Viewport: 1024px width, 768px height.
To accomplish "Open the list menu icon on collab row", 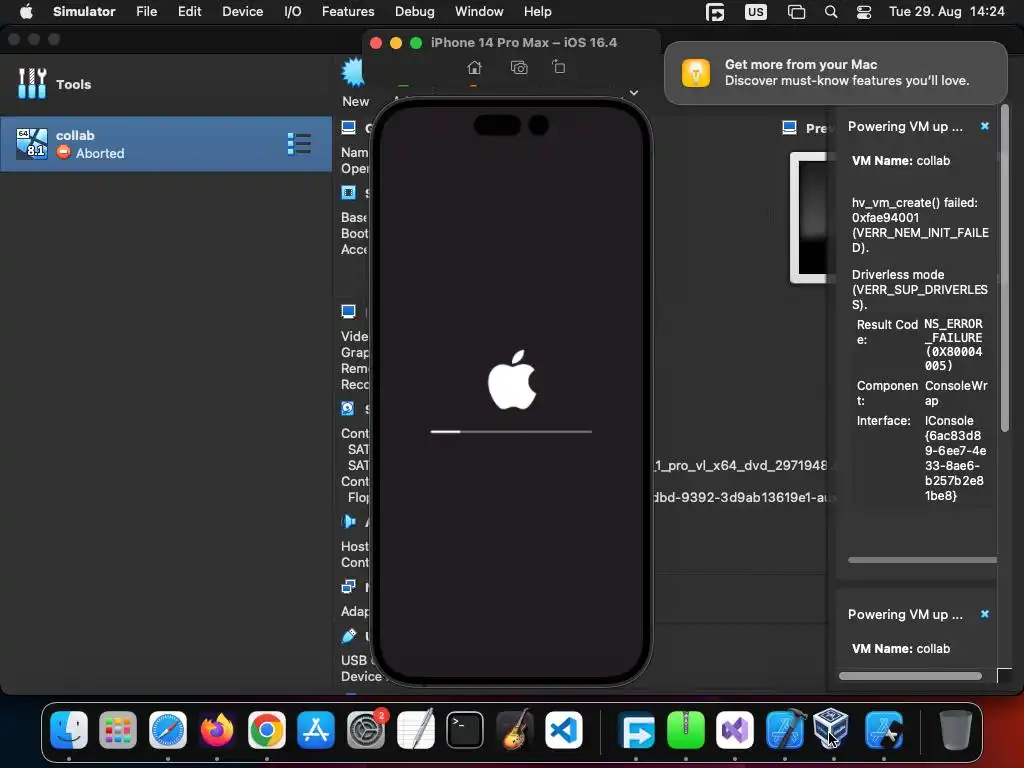I will [299, 144].
